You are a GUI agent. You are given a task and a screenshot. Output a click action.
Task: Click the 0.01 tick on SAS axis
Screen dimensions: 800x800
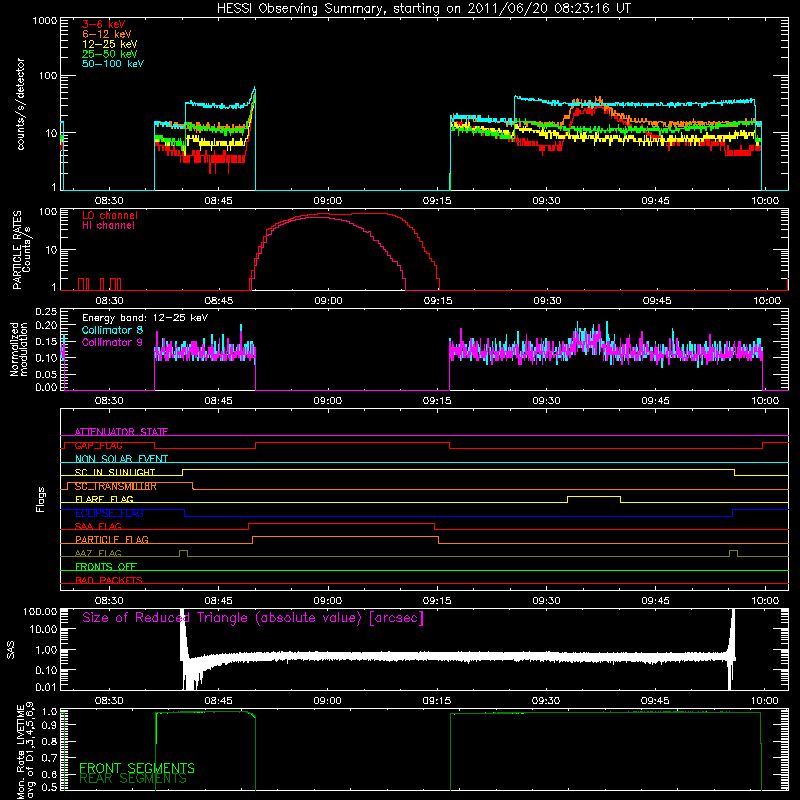click(x=46, y=687)
